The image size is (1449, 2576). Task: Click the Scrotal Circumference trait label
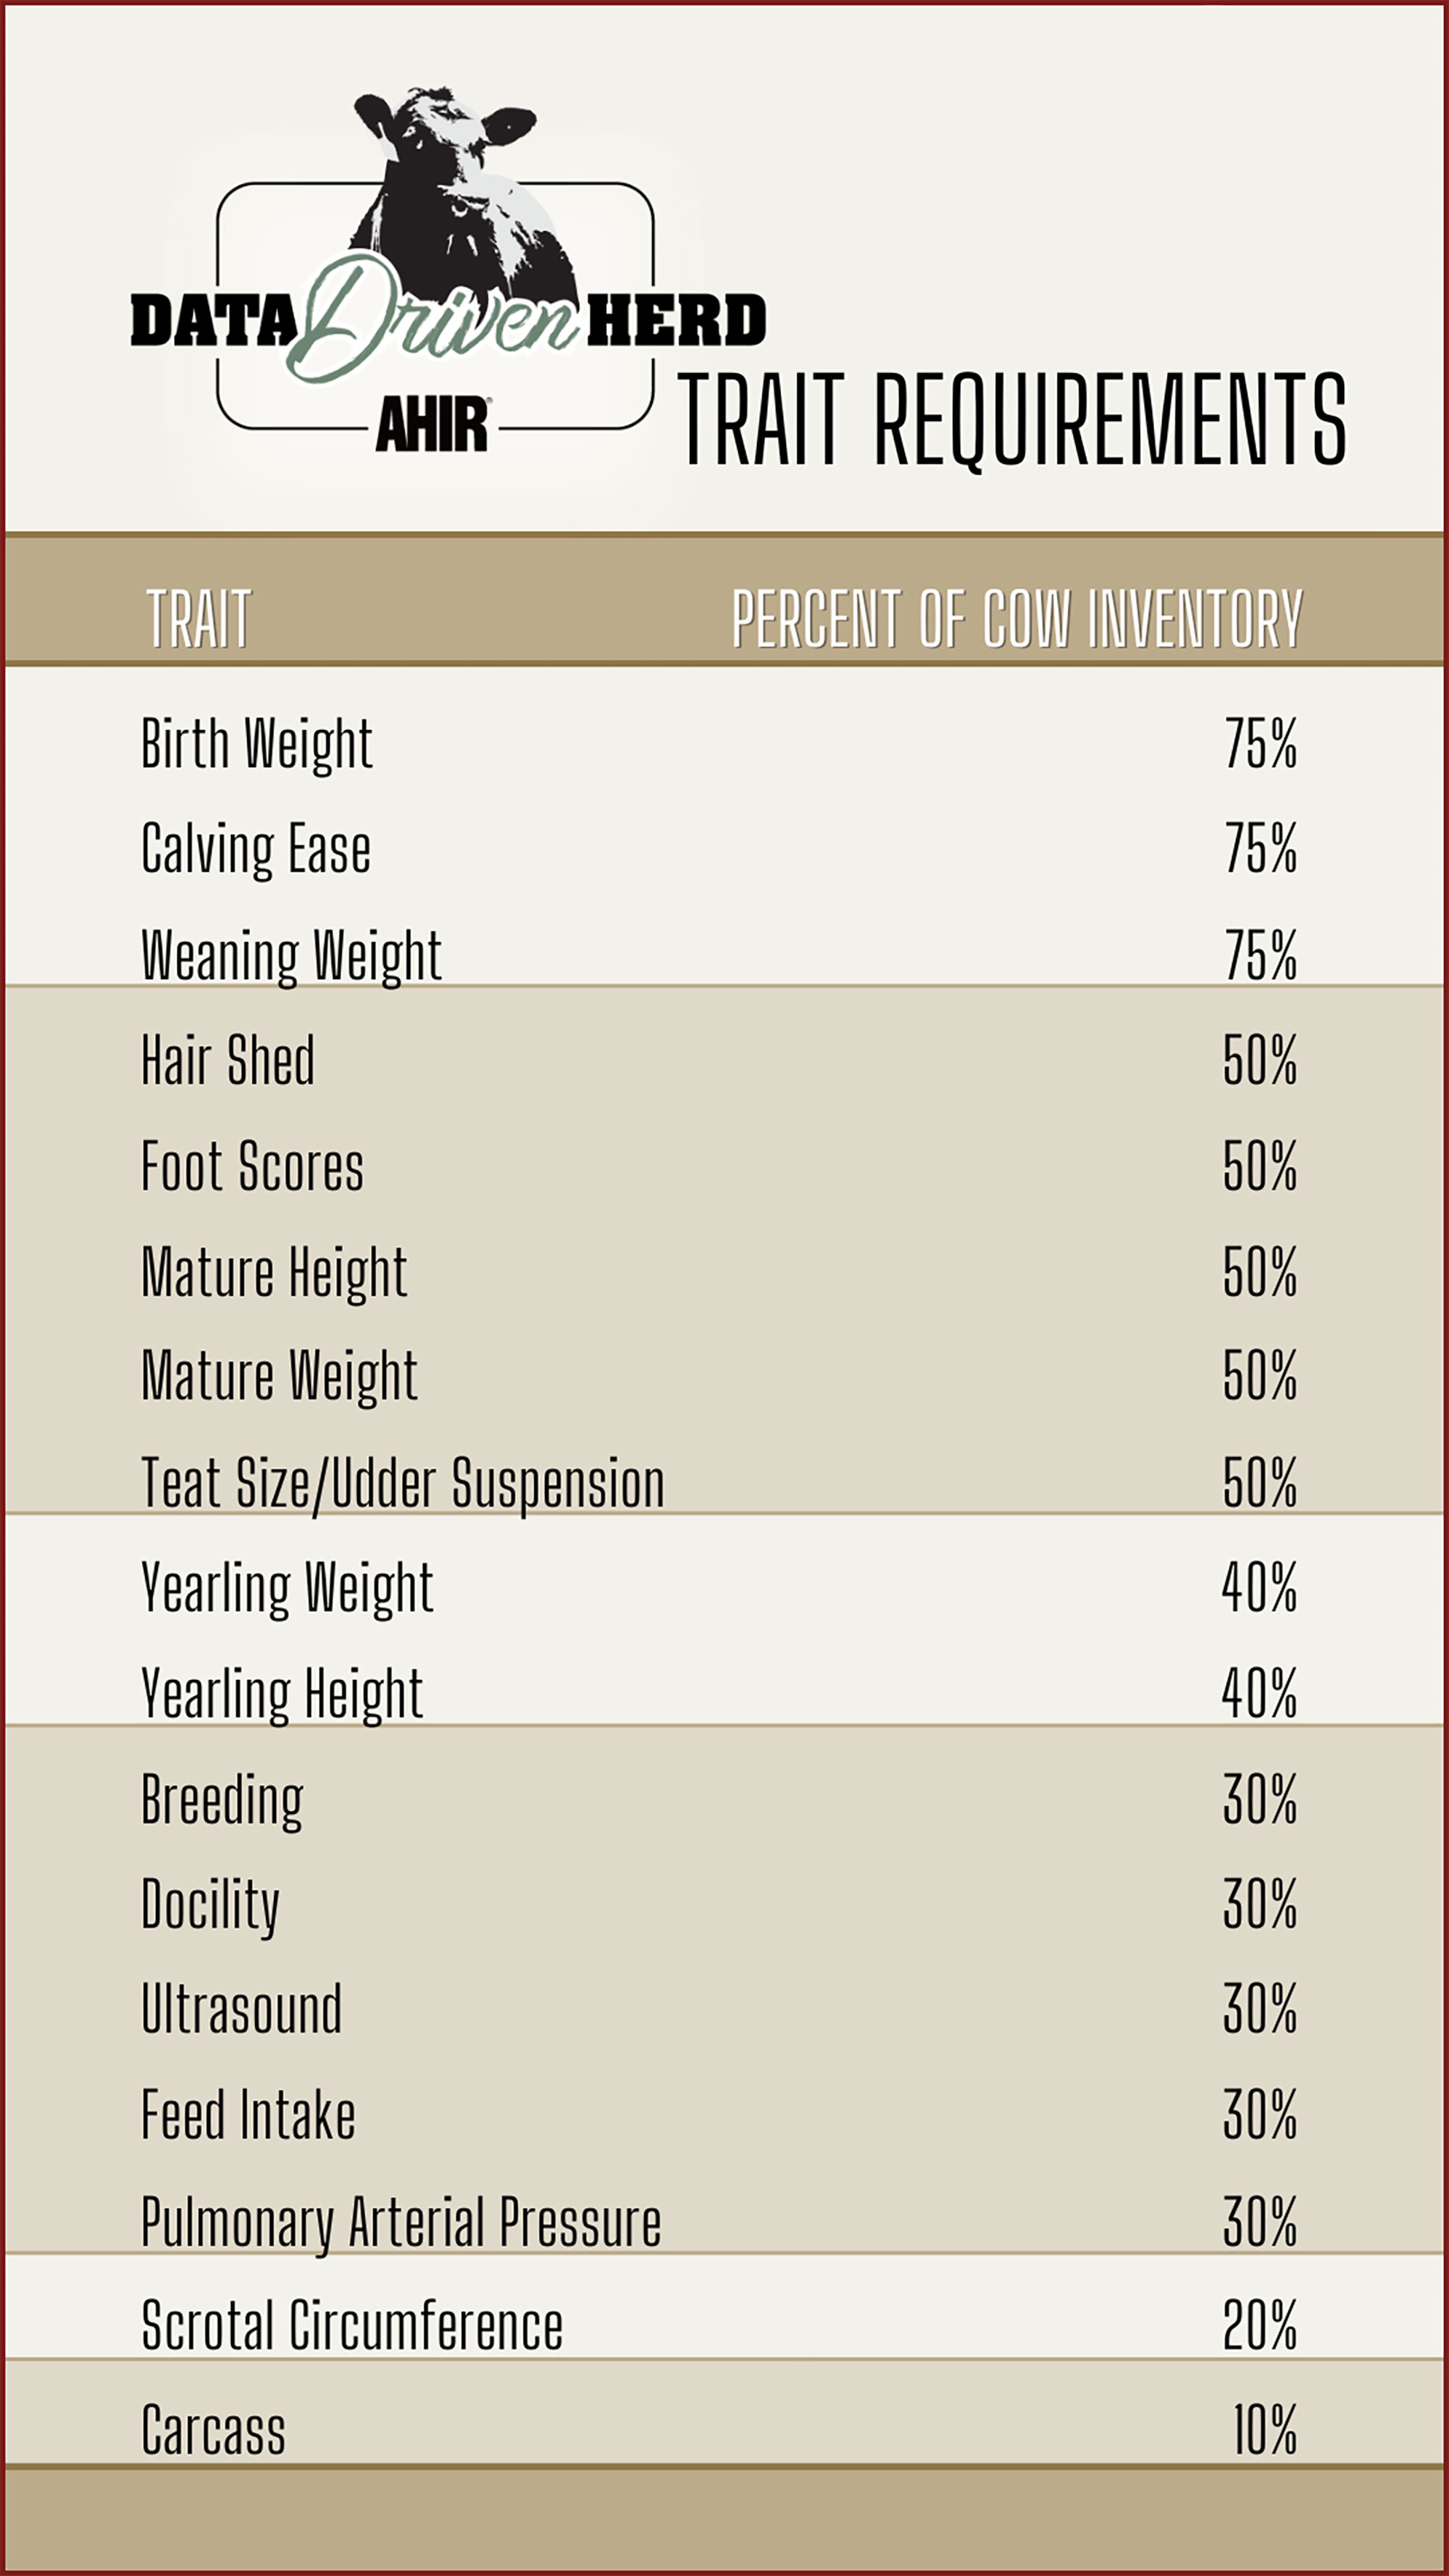(x=352, y=2327)
